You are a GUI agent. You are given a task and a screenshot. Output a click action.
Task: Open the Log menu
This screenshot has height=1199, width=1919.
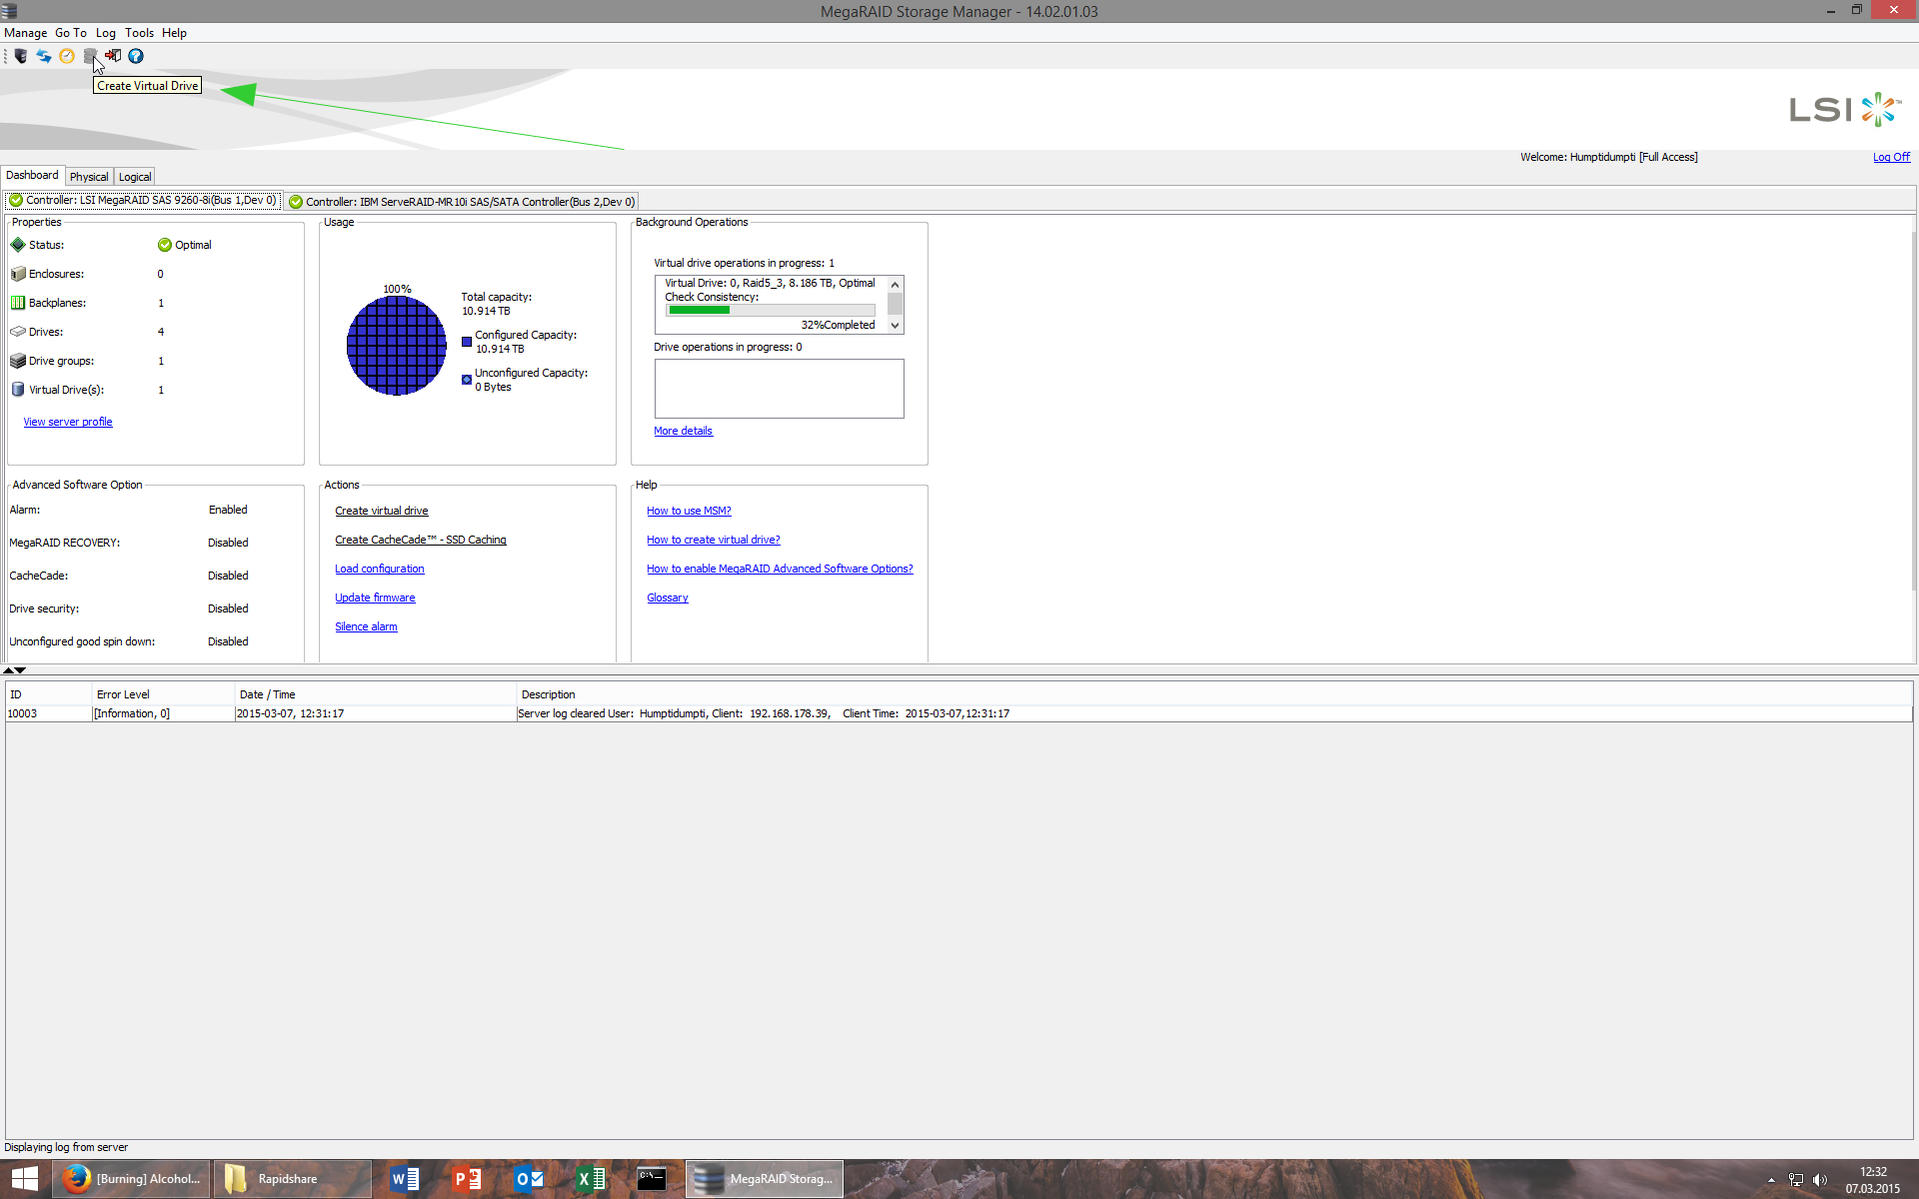pos(105,33)
